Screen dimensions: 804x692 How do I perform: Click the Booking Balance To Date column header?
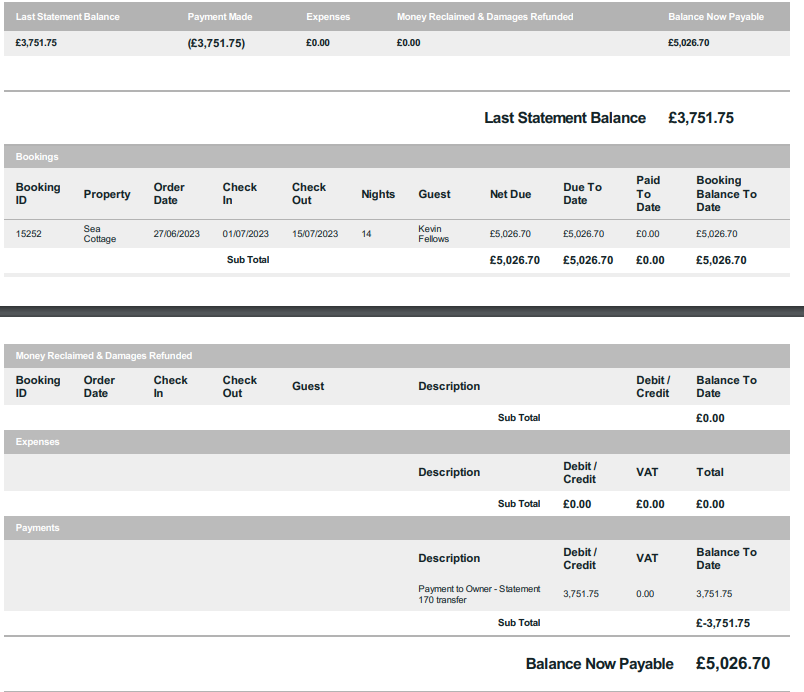click(x=726, y=194)
